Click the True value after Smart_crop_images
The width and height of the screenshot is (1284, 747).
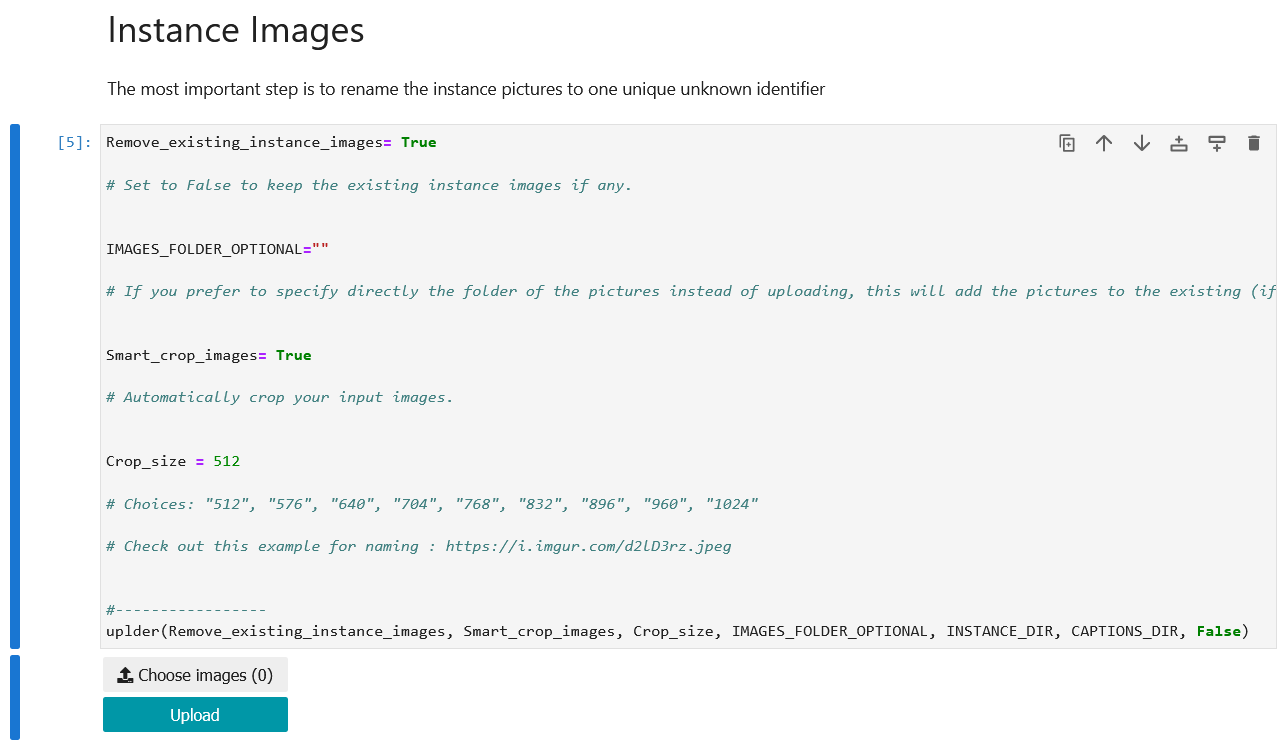tap(293, 356)
